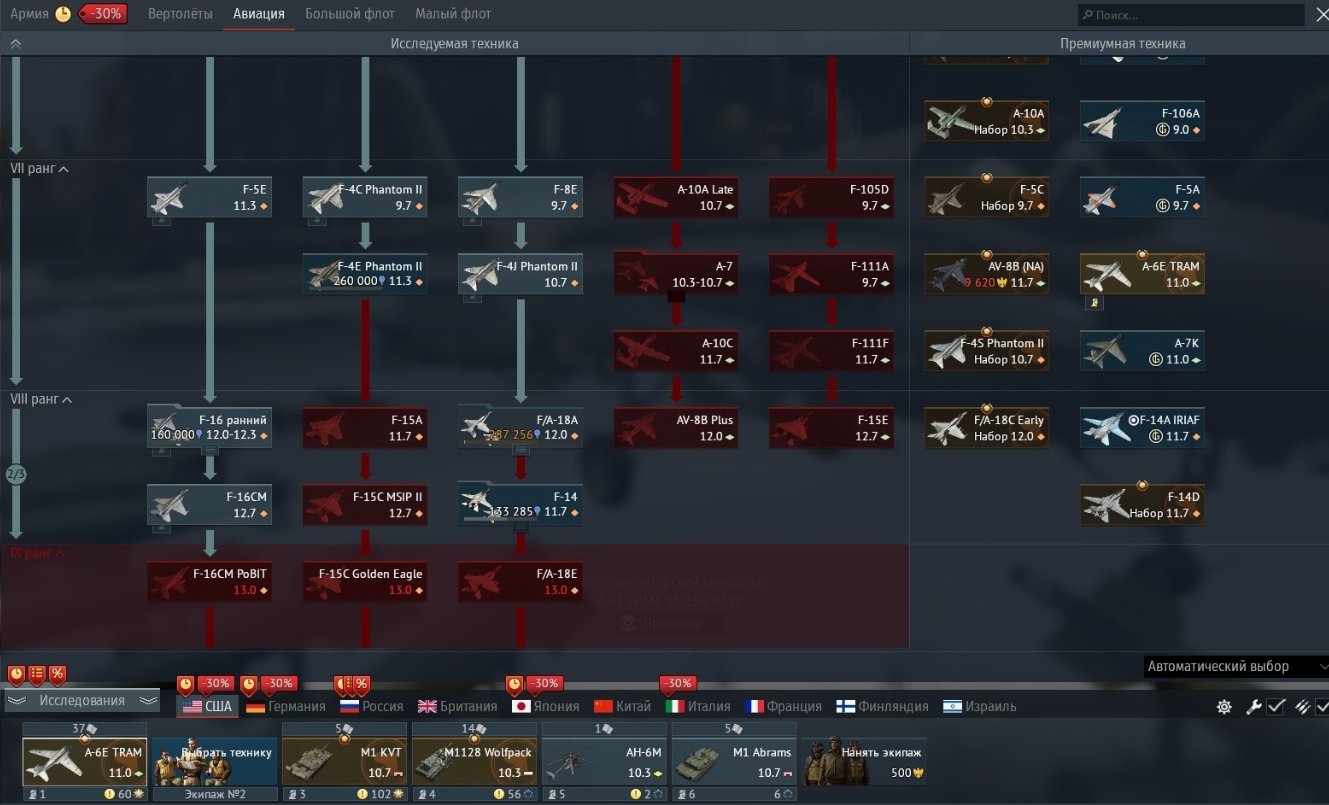The height and width of the screenshot is (805, 1329).
Task: Choose the Израиль nation flag
Action: coord(979,706)
